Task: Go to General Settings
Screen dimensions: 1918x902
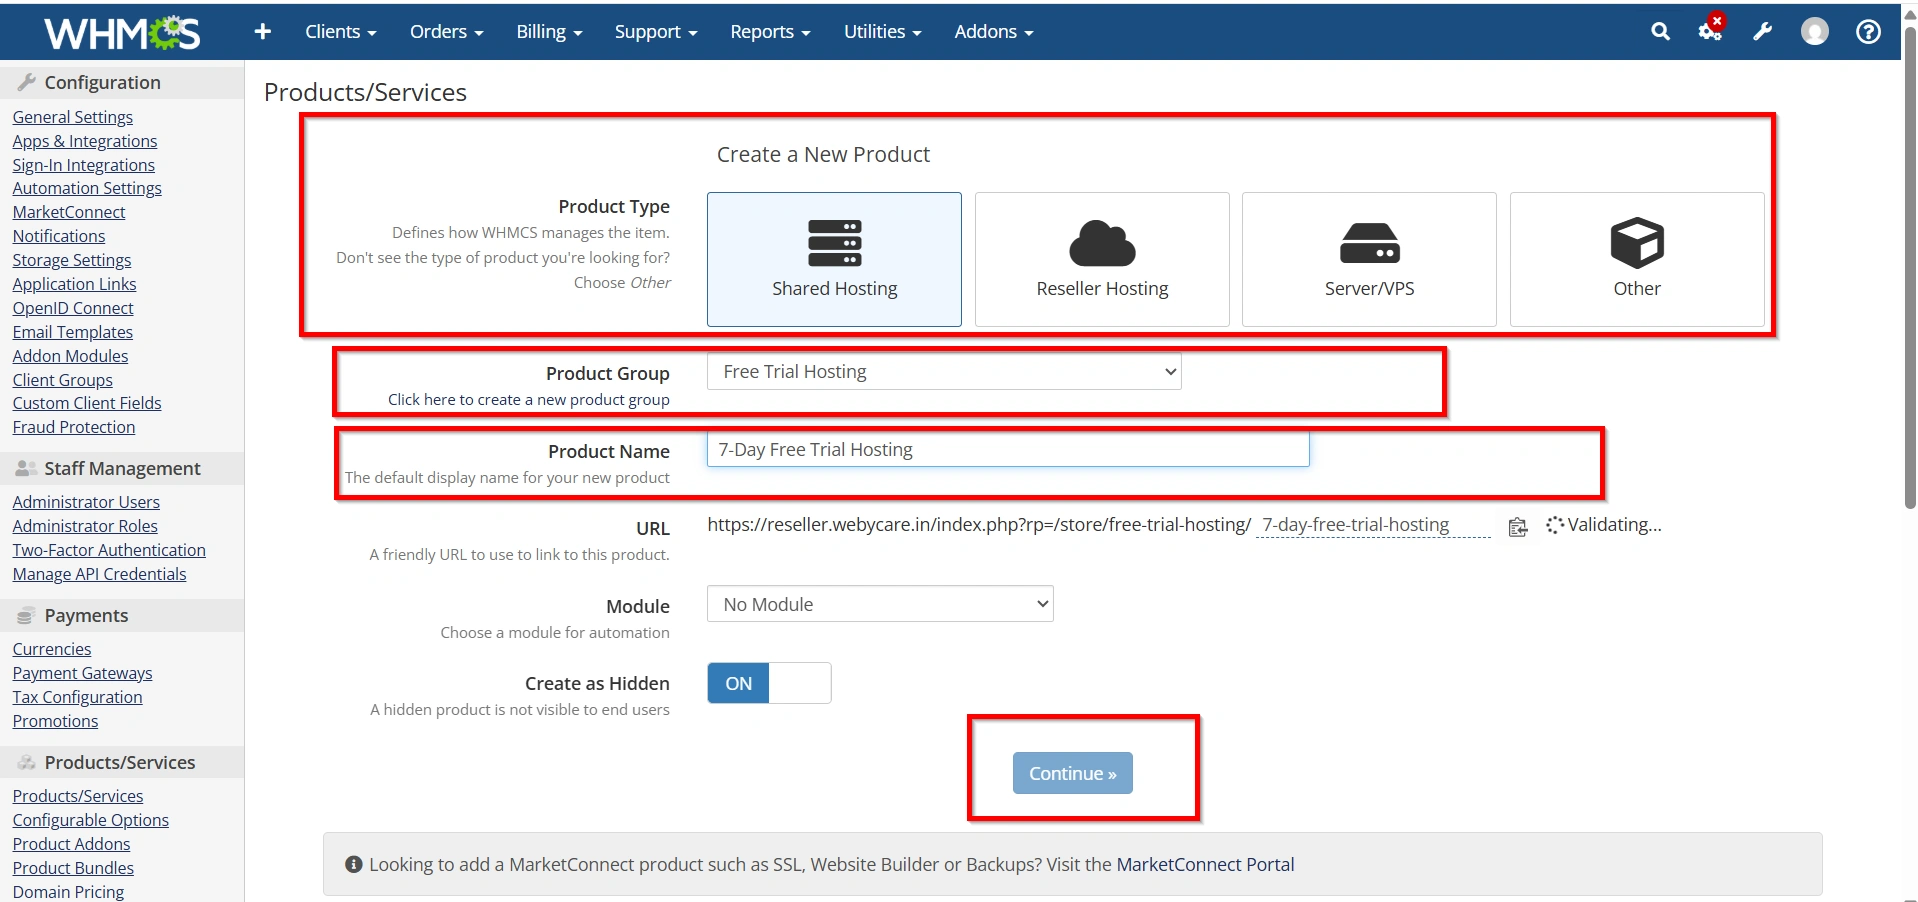Action: 72,117
